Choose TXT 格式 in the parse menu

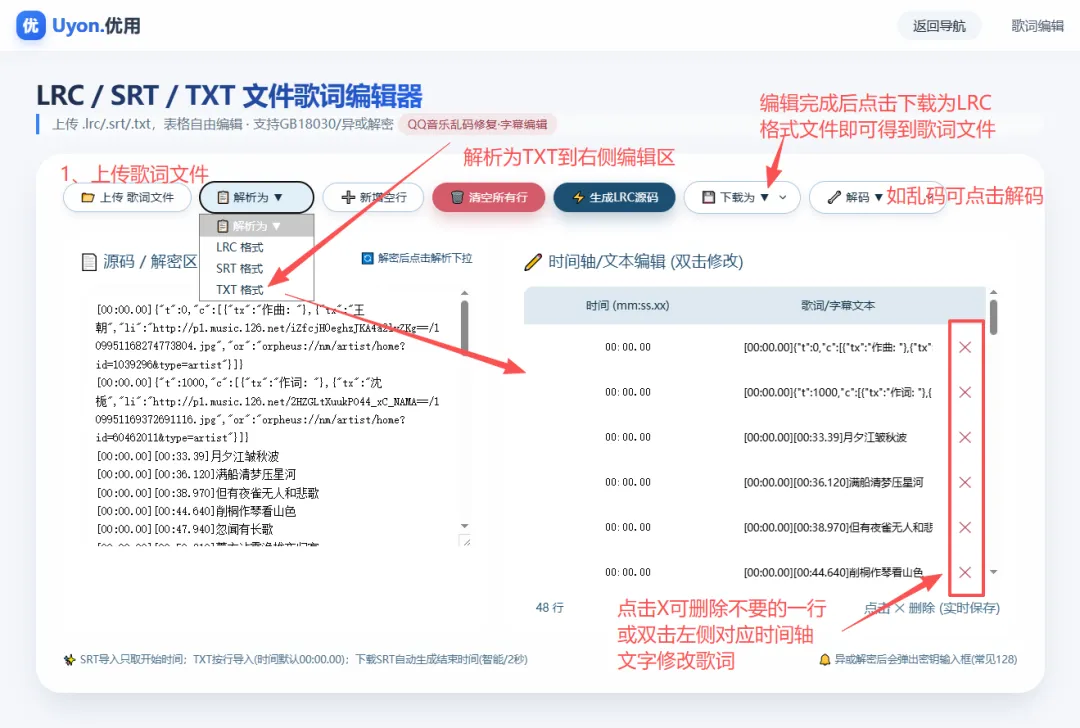pos(239,290)
